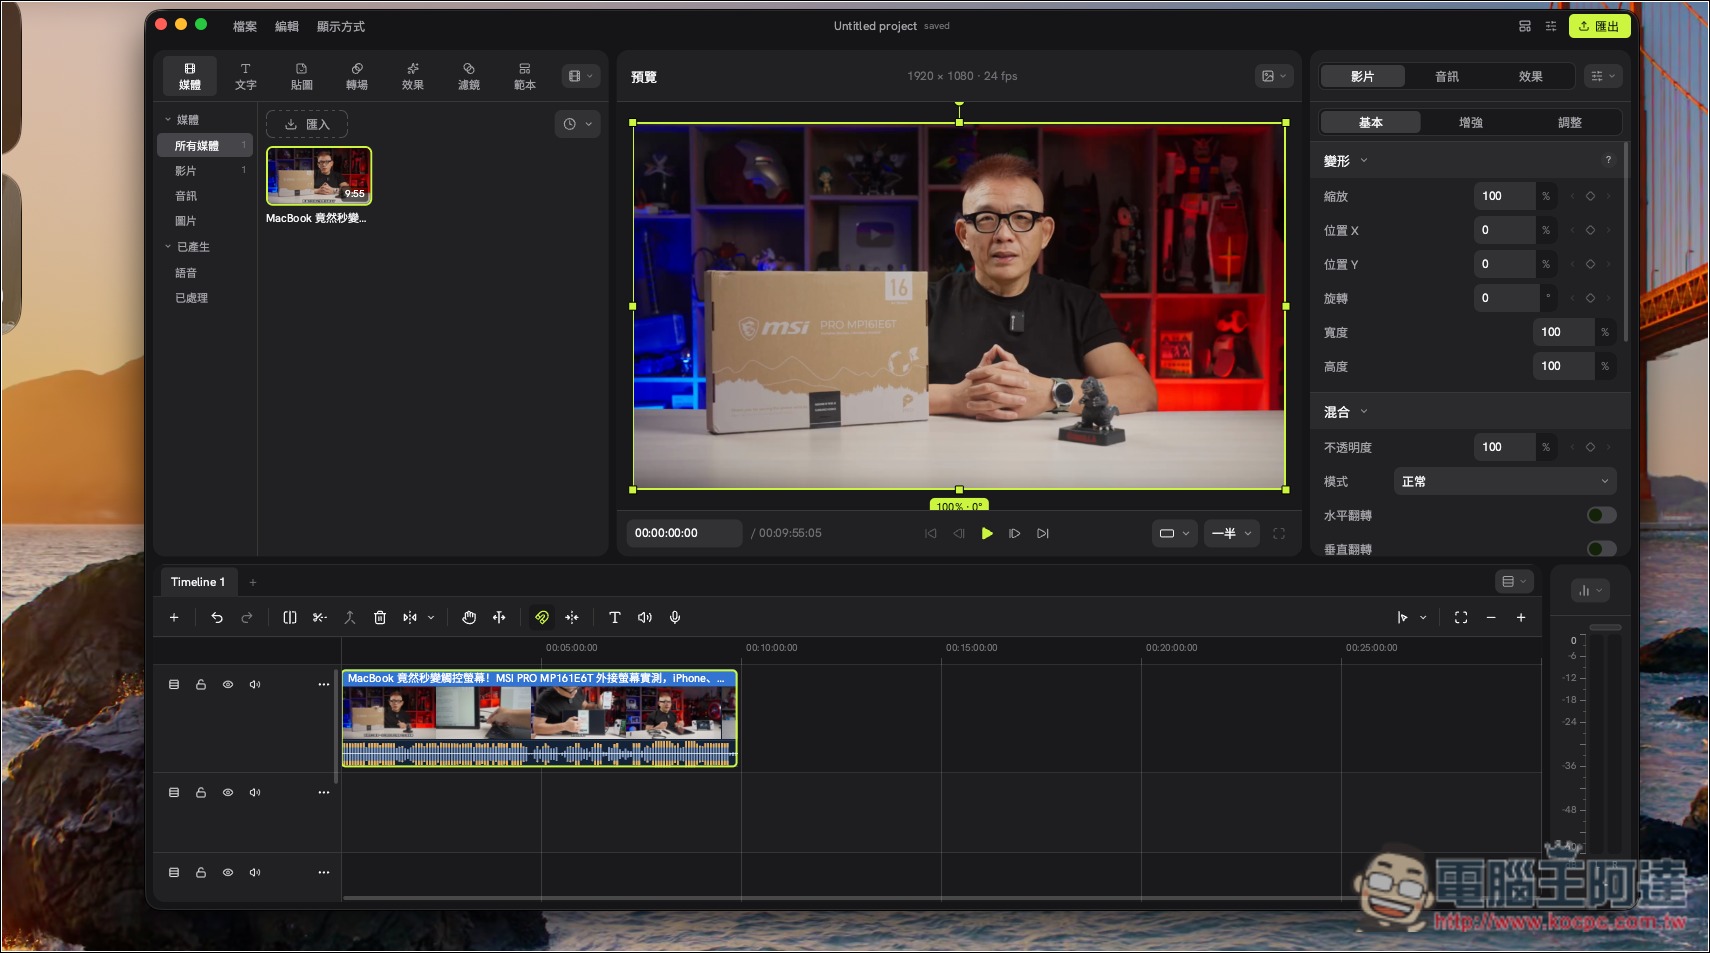Switch to the 調整 adjust tab
The image size is (1710, 953).
tap(1570, 123)
